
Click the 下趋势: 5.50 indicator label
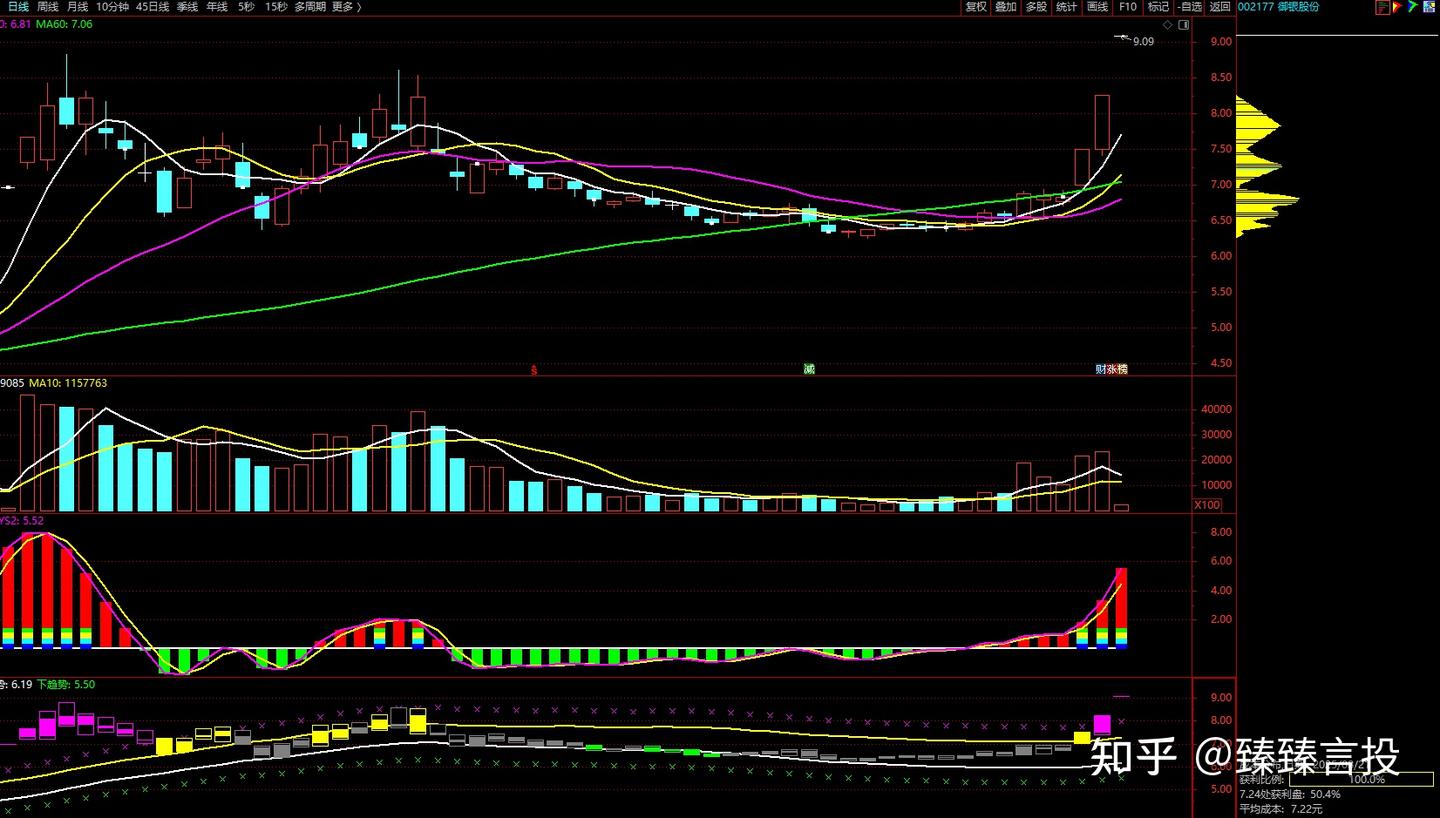click(x=66, y=685)
